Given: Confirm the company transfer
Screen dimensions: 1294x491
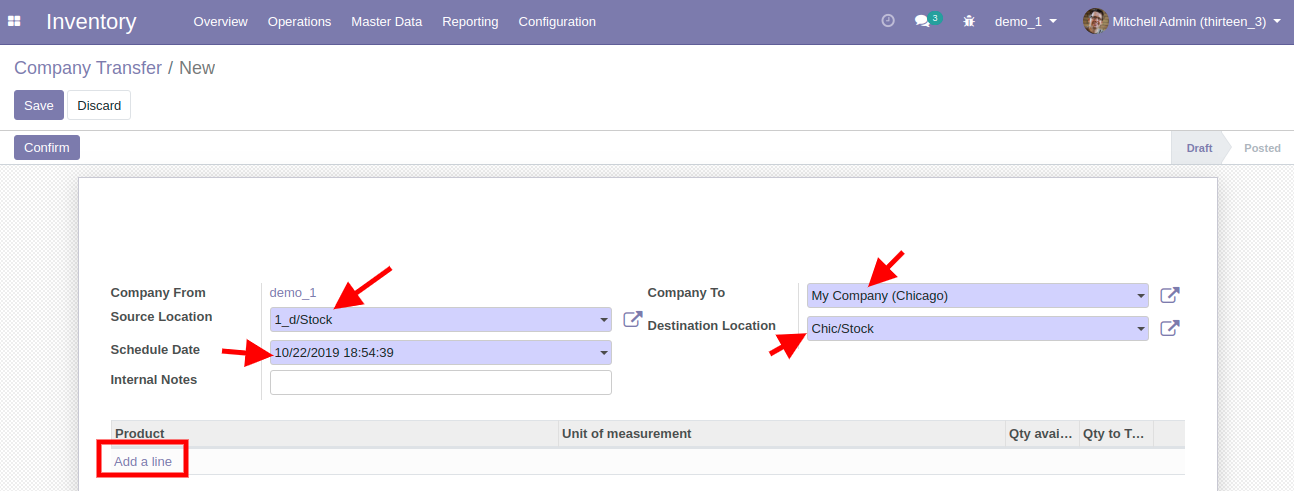Looking at the screenshot, I should click(x=47, y=148).
